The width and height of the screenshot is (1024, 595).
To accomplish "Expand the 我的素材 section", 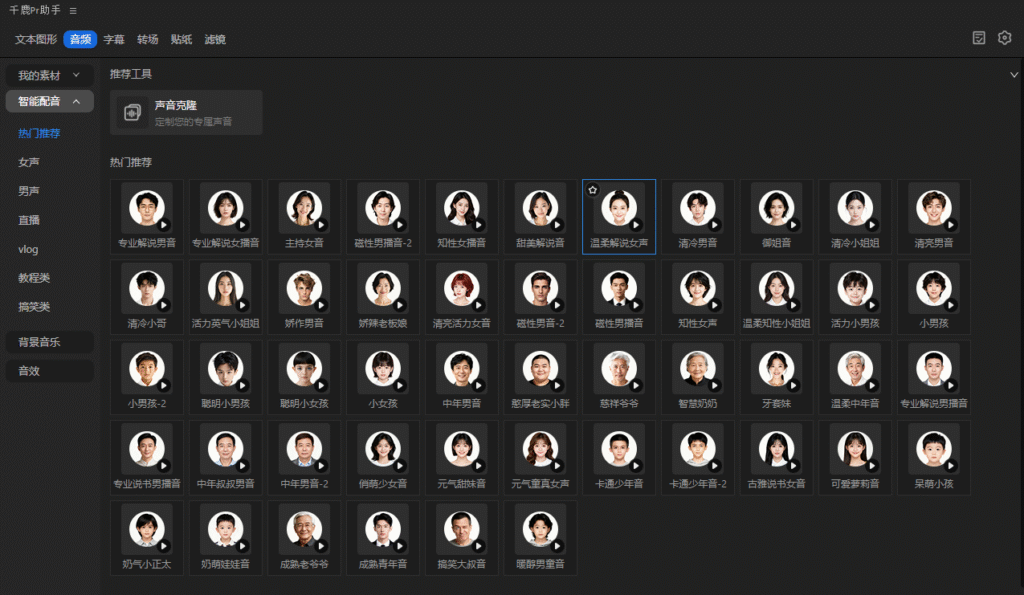I will (x=50, y=75).
